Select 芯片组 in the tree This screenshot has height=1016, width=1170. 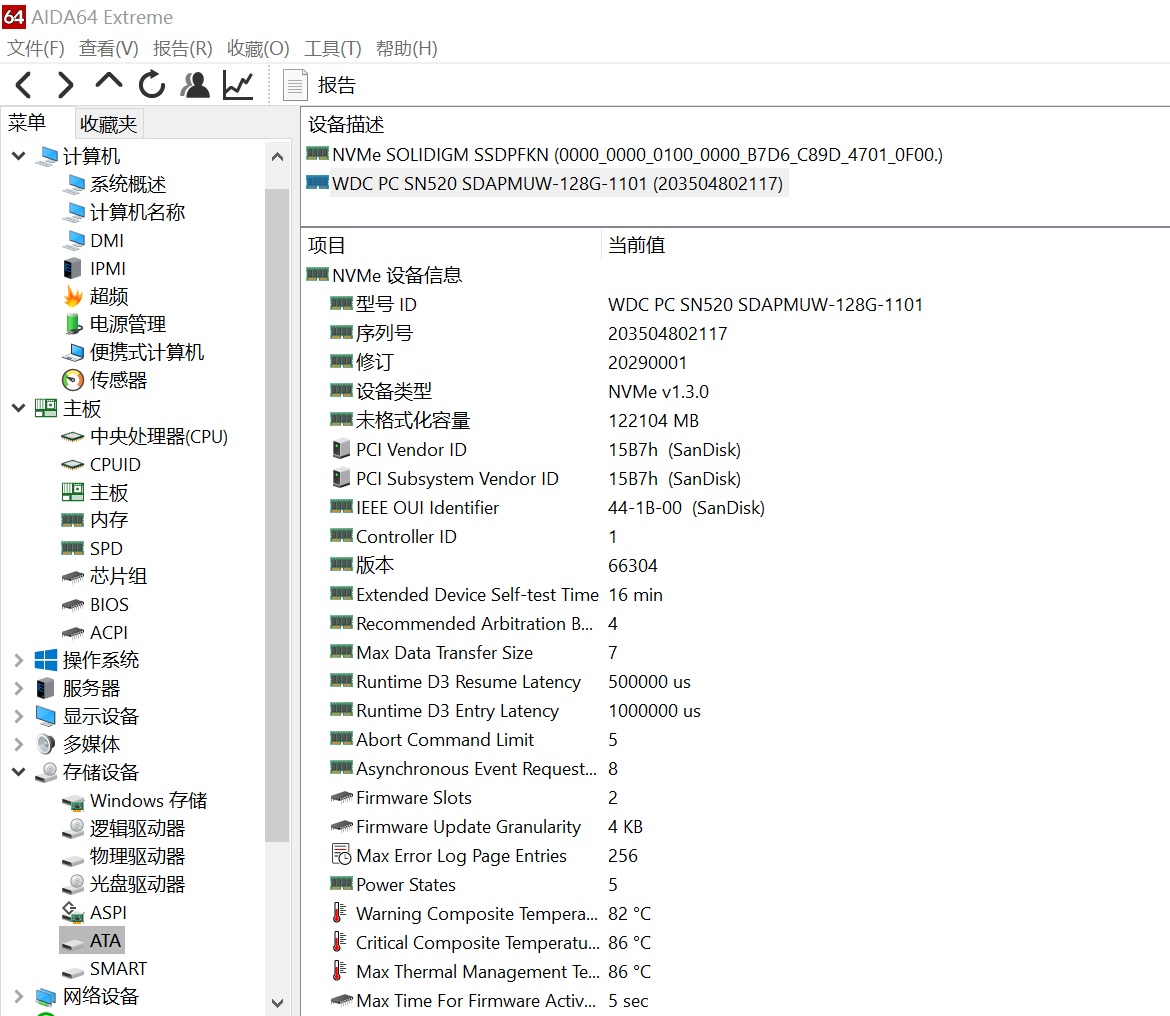[119, 576]
